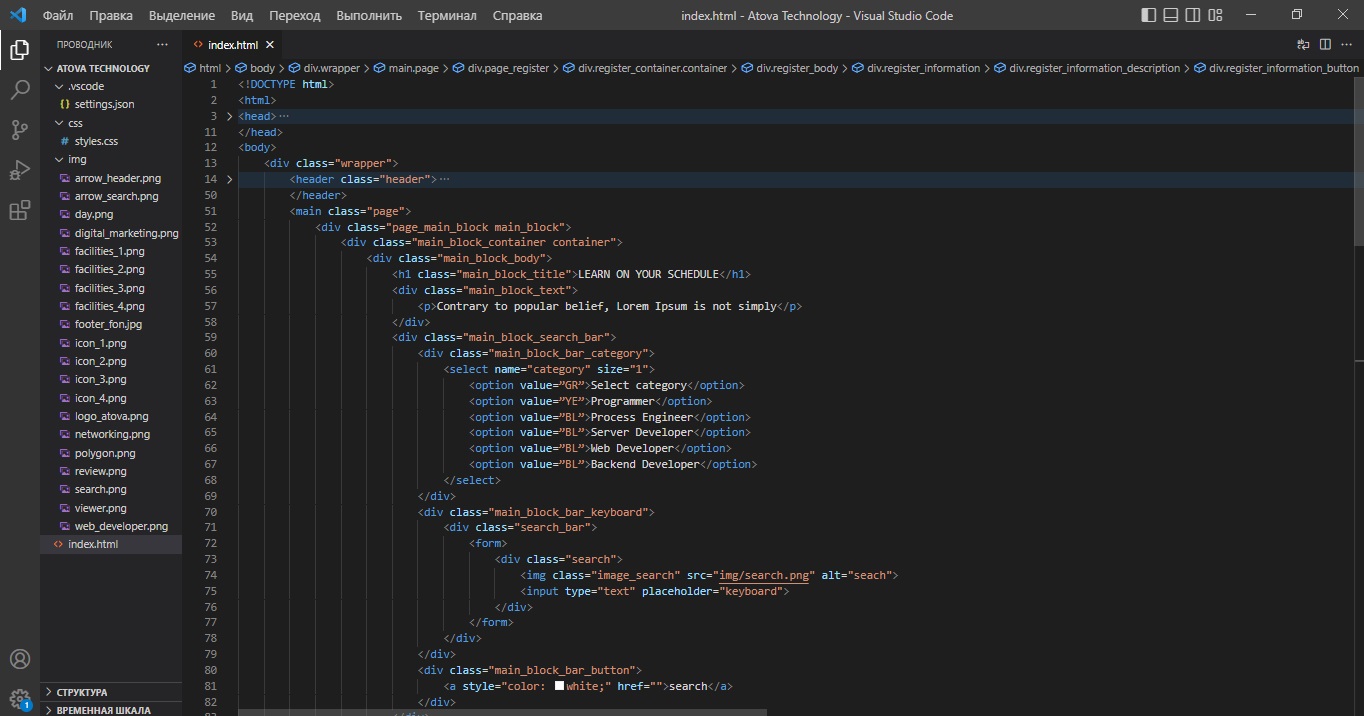This screenshot has width=1364, height=716.
Task: Click the div.wrapper breadcrumb item
Action: pos(332,68)
